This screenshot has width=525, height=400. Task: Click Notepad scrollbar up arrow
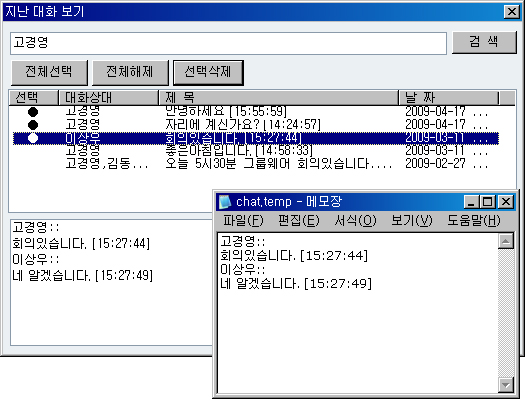[x=506, y=241]
